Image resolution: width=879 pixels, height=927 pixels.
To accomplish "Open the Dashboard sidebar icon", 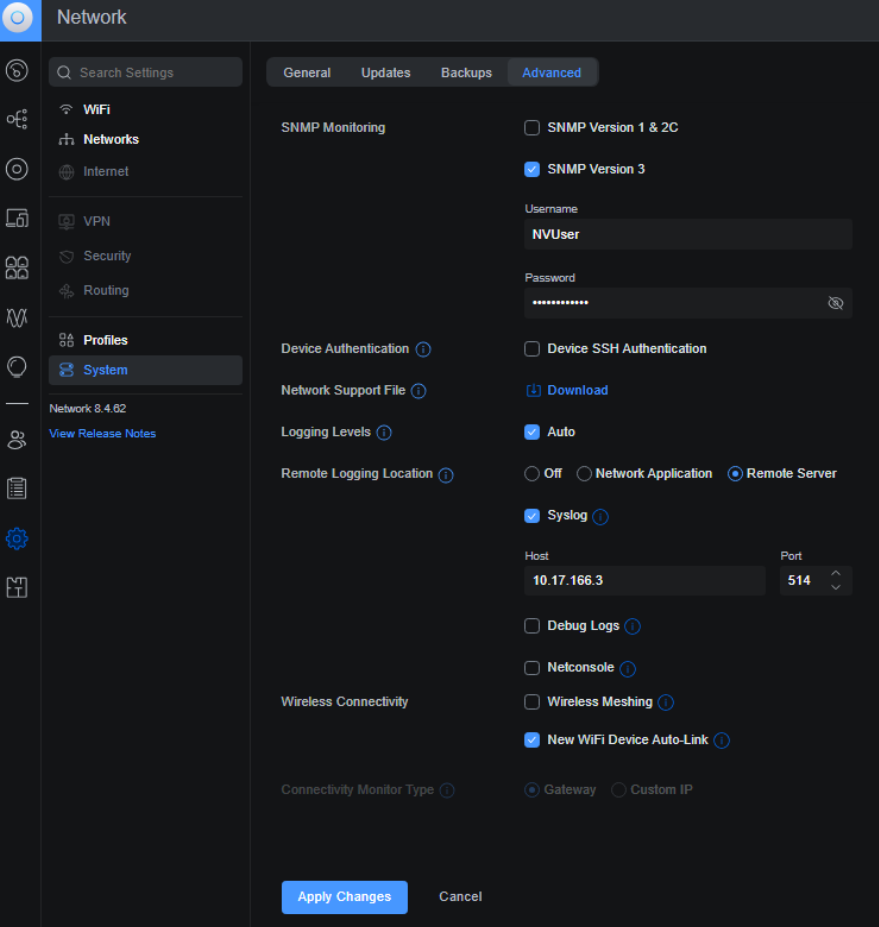I will [x=17, y=70].
